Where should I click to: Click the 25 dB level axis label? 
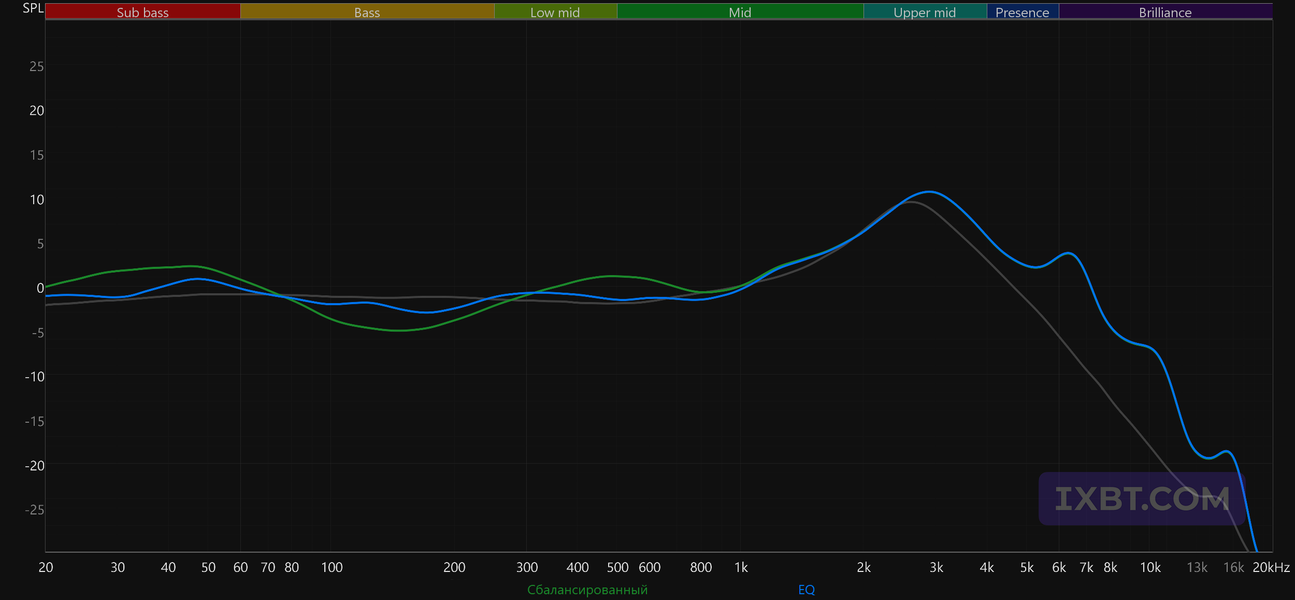tap(36, 66)
